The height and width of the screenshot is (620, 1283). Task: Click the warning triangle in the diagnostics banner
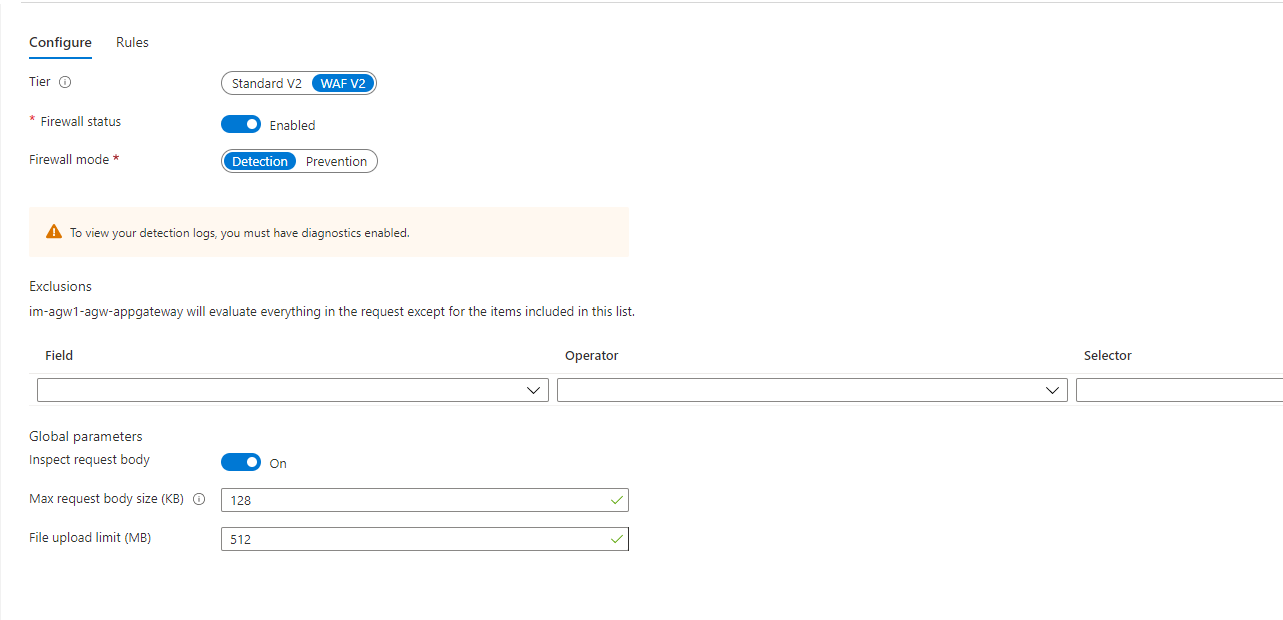(54, 230)
